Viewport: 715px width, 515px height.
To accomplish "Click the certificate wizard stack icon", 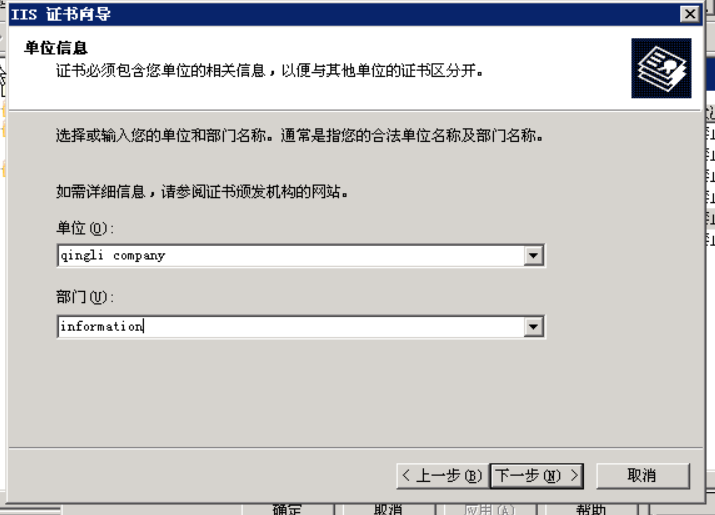I will (661, 68).
